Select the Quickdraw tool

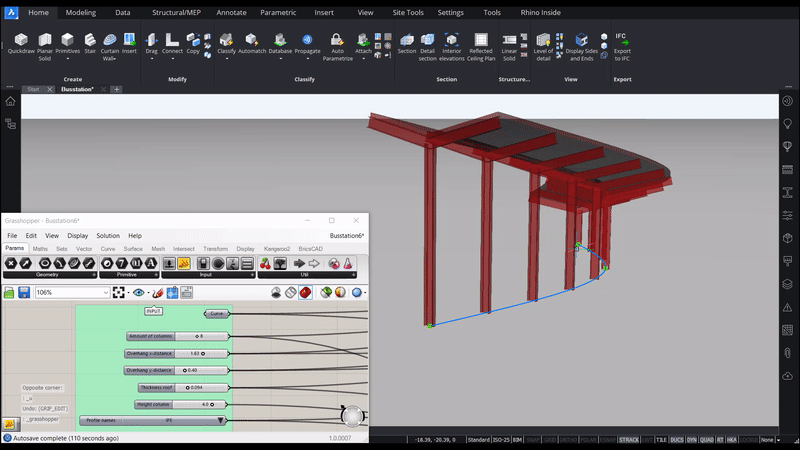(x=19, y=42)
